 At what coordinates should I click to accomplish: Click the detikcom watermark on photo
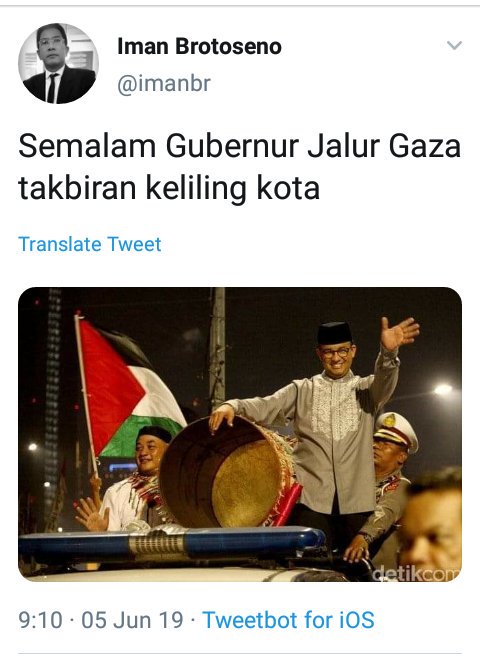point(416,573)
